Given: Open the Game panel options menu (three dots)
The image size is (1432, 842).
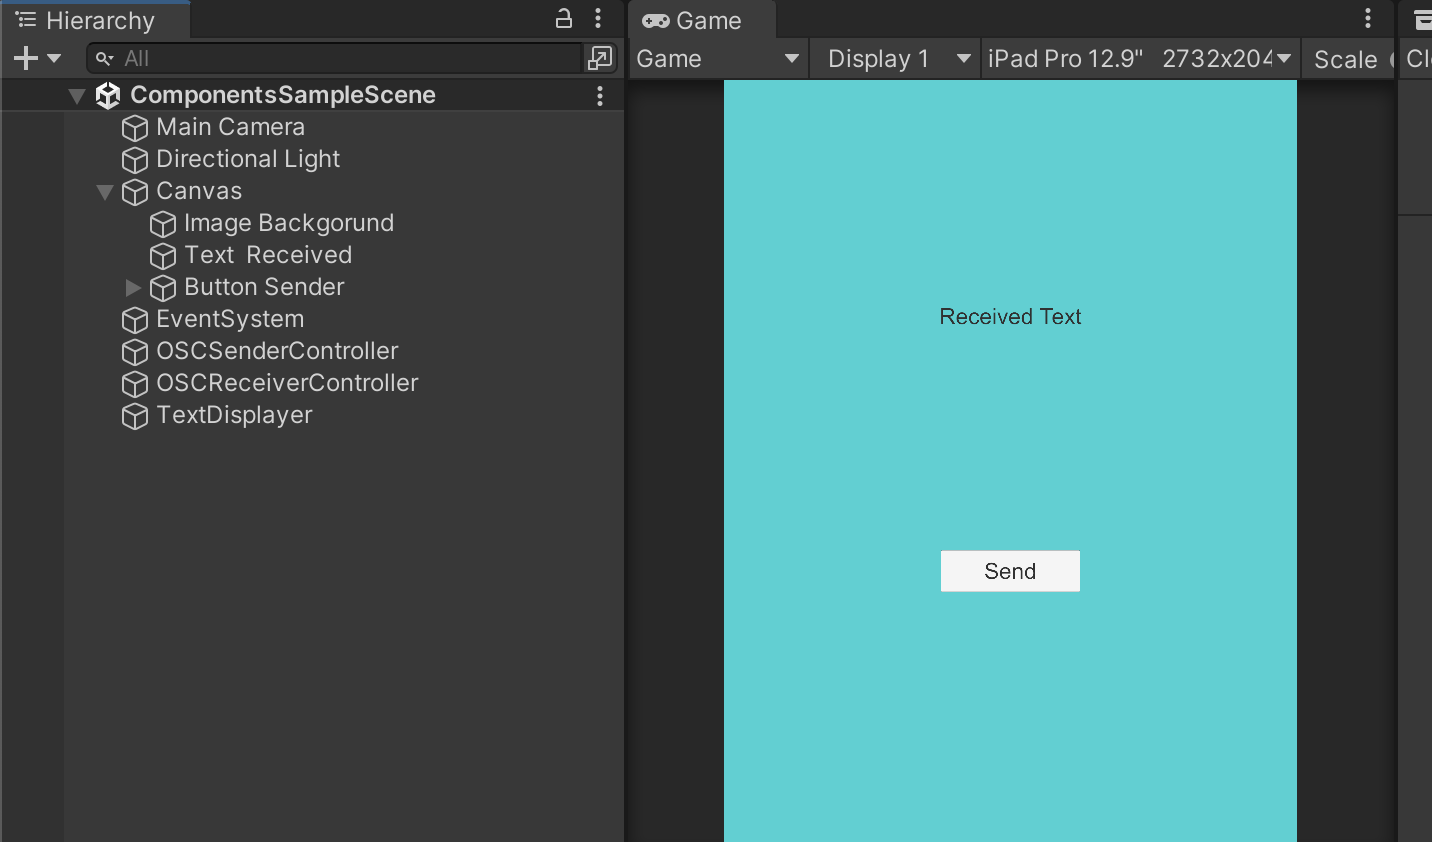Looking at the screenshot, I should [1368, 18].
